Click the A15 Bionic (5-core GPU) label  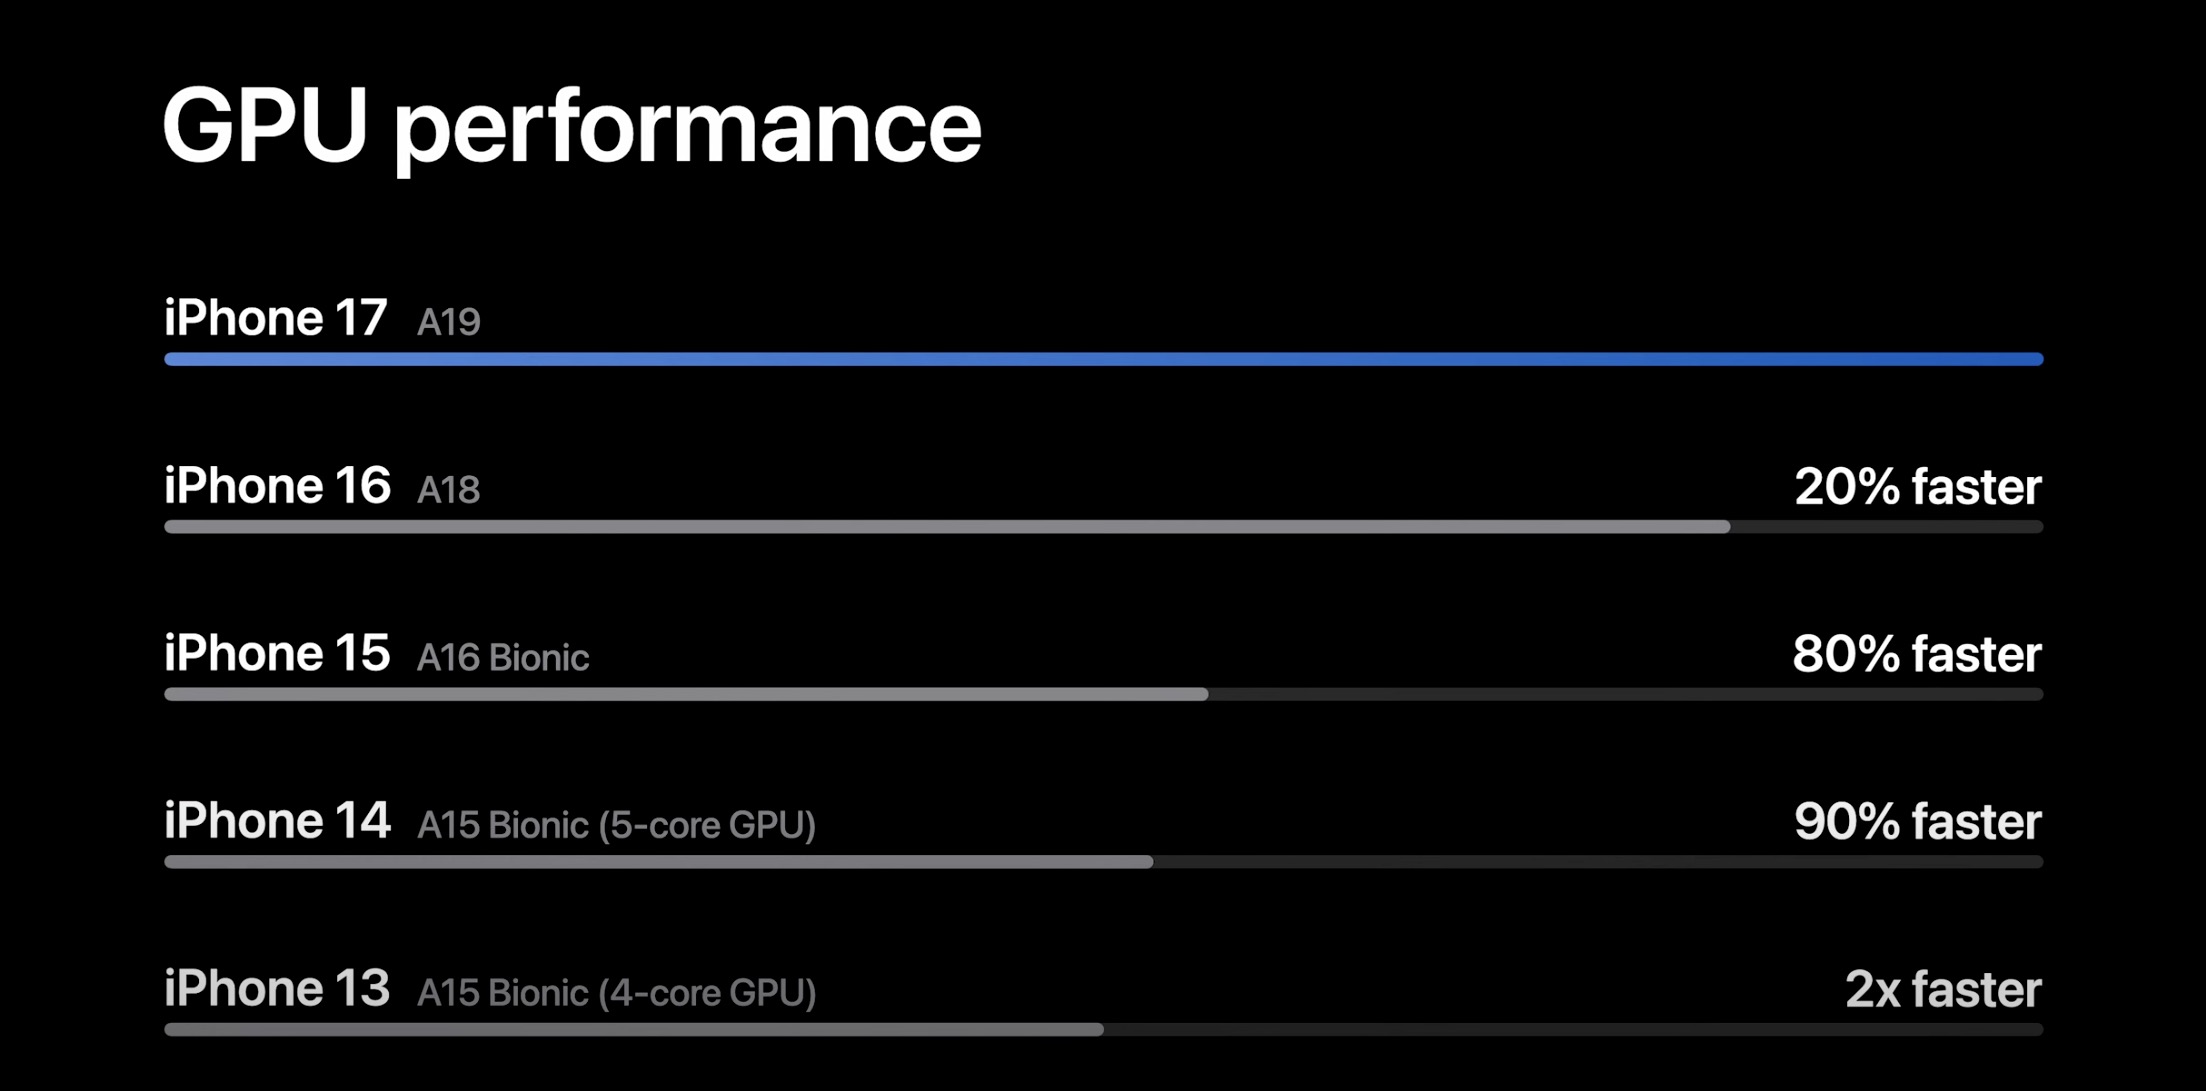616,825
